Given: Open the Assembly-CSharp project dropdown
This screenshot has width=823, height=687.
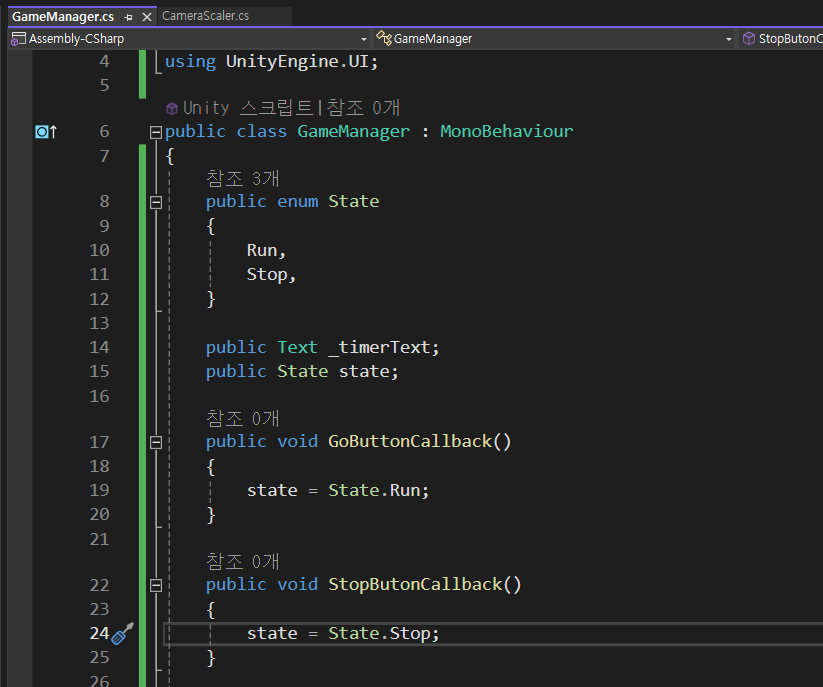Looking at the screenshot, I should [363, 39].
